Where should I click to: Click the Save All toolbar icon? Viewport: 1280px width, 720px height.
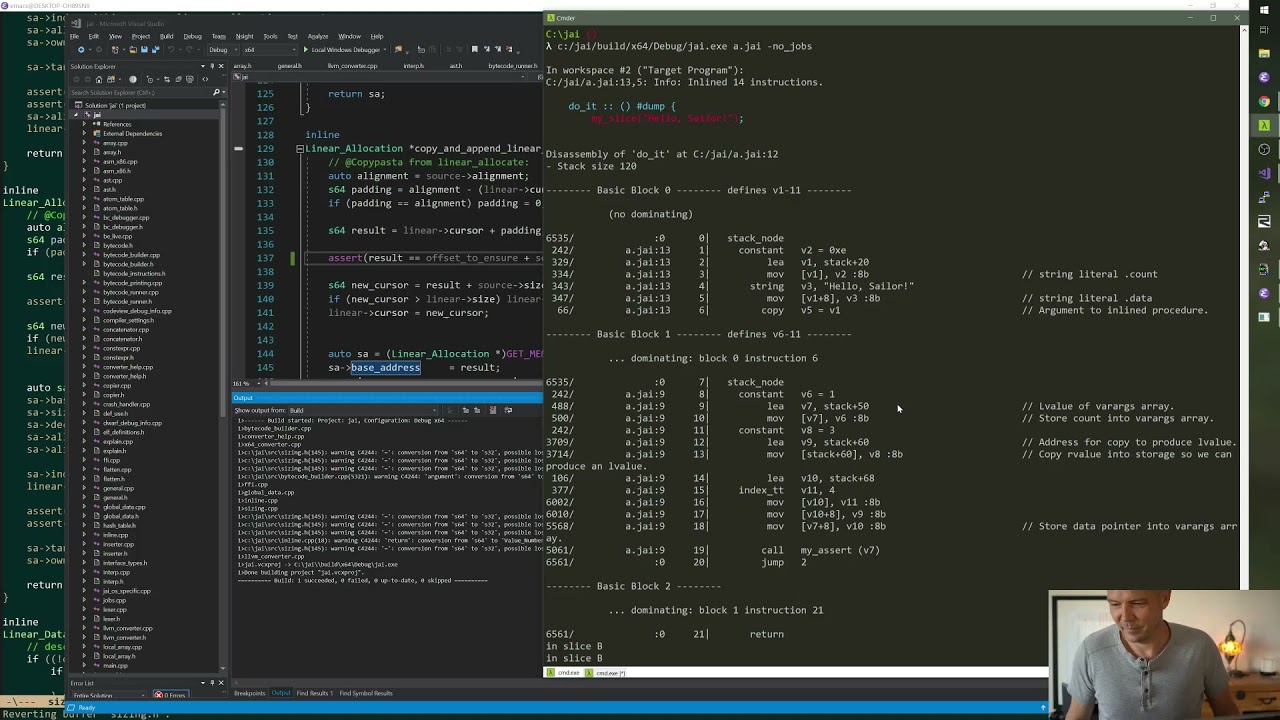156,50
